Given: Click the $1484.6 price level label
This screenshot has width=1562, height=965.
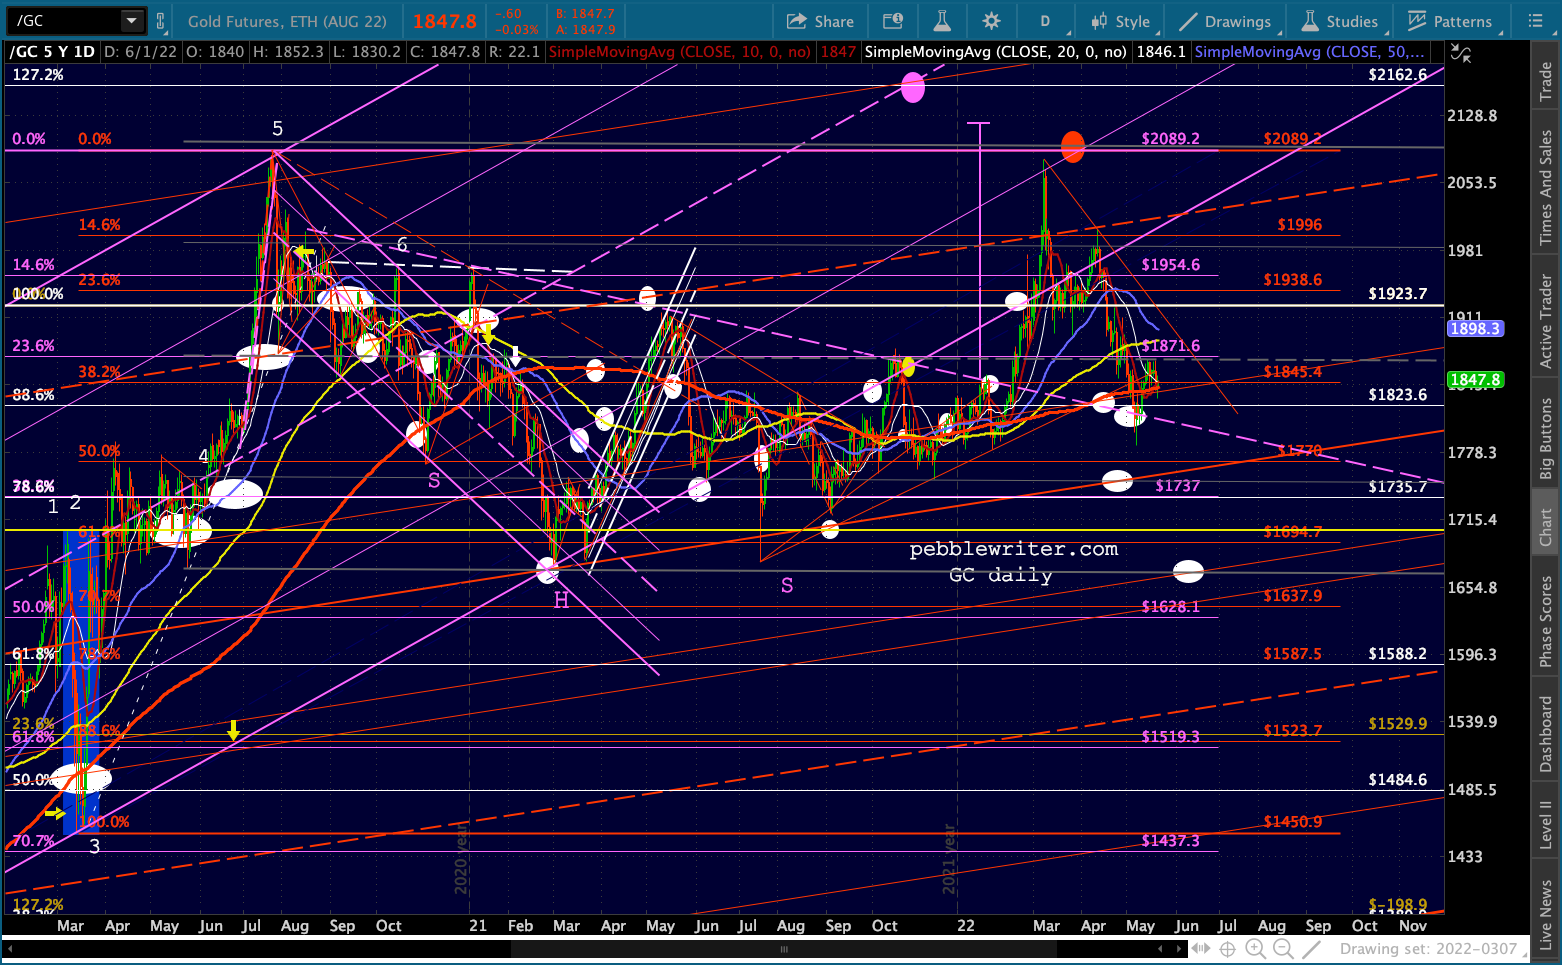Looking at the screenshot, I should 1398,780.
